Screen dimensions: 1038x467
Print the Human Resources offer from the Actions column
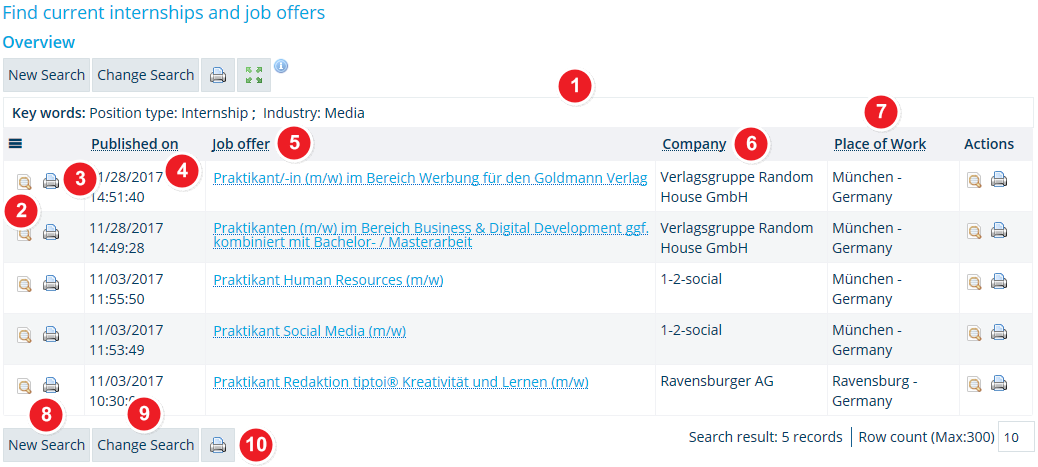pos(999,282)
